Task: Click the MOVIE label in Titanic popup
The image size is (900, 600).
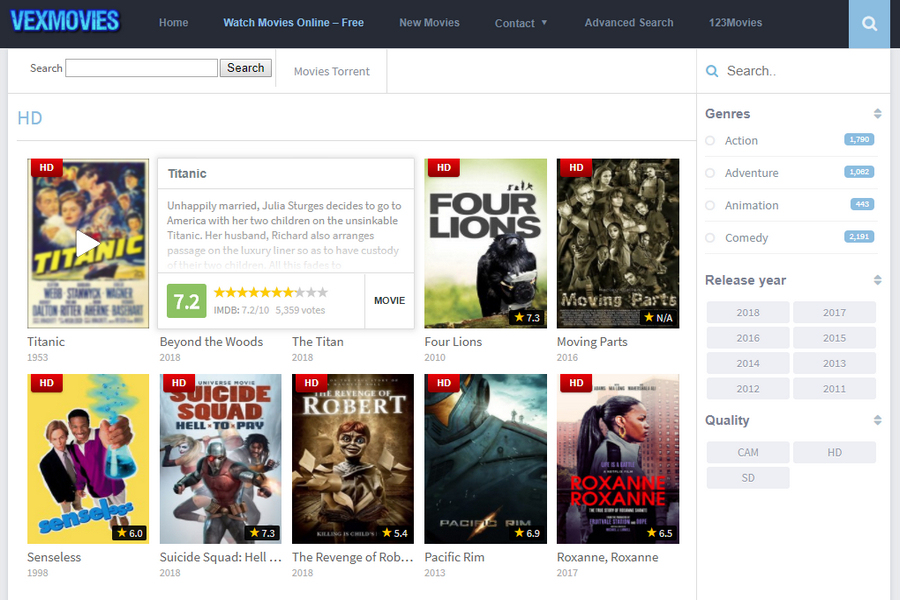Action: [x=389, y=301]
